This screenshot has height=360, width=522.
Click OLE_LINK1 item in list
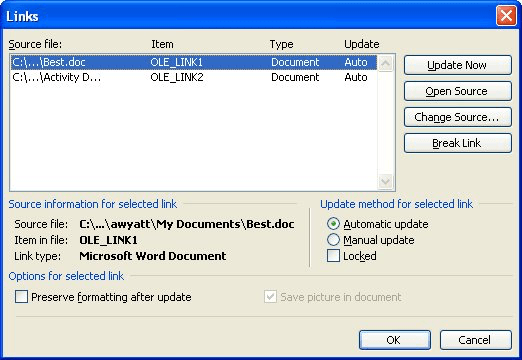pyautogui.click(x=176, y=62)
